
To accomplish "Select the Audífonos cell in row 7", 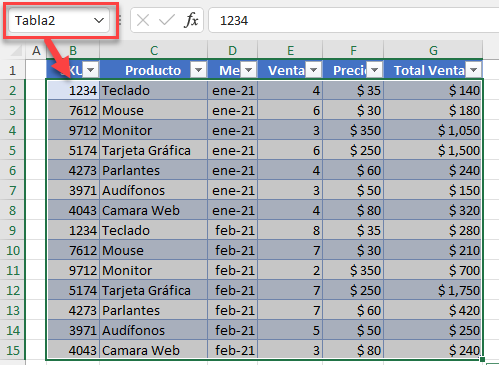I will click(x=154, y=190).
